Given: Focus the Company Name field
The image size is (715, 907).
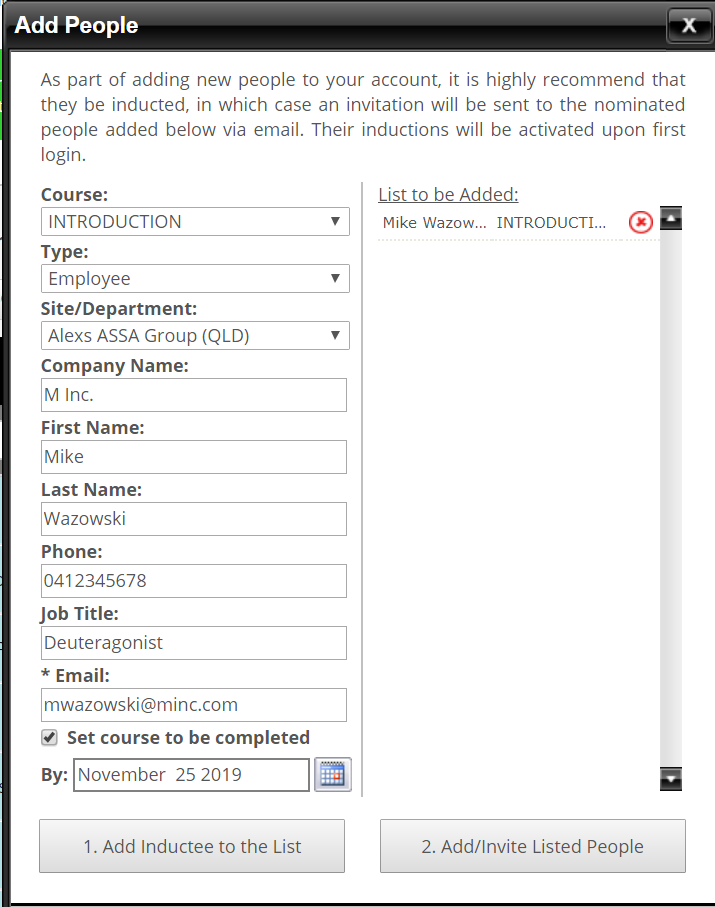Looking at the screenshot, I should (194, 395).
